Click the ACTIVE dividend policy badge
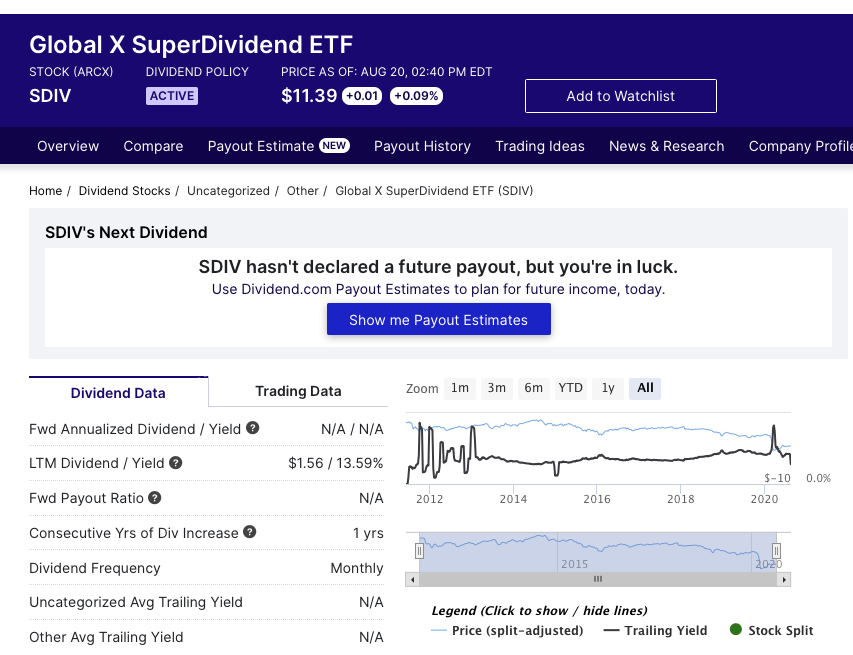 pos(172,96)
